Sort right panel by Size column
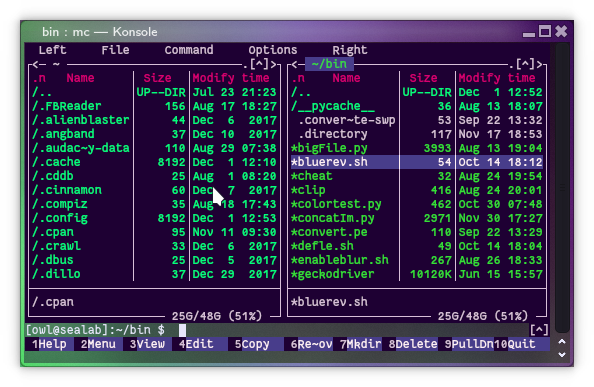 (x=423, y=78)
